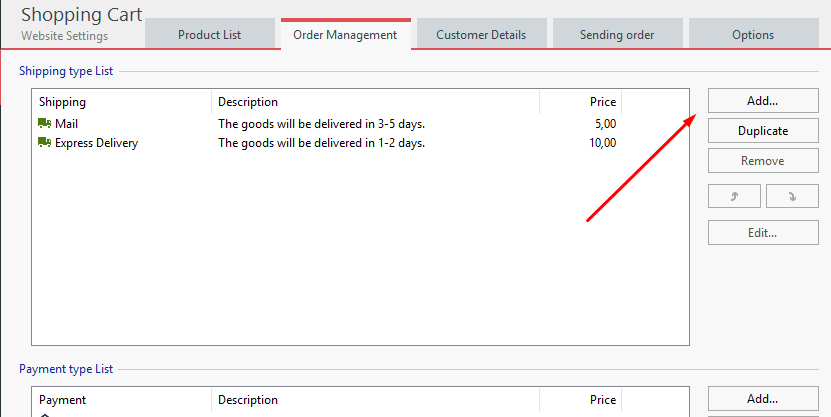Open Edit... for the shipping type

[762, 232]
